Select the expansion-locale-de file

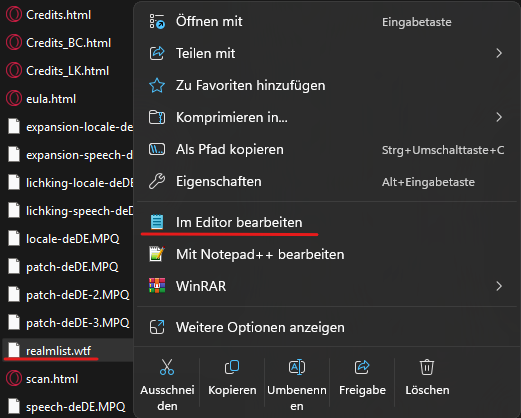pyautogui.click(x=79, y=127)
